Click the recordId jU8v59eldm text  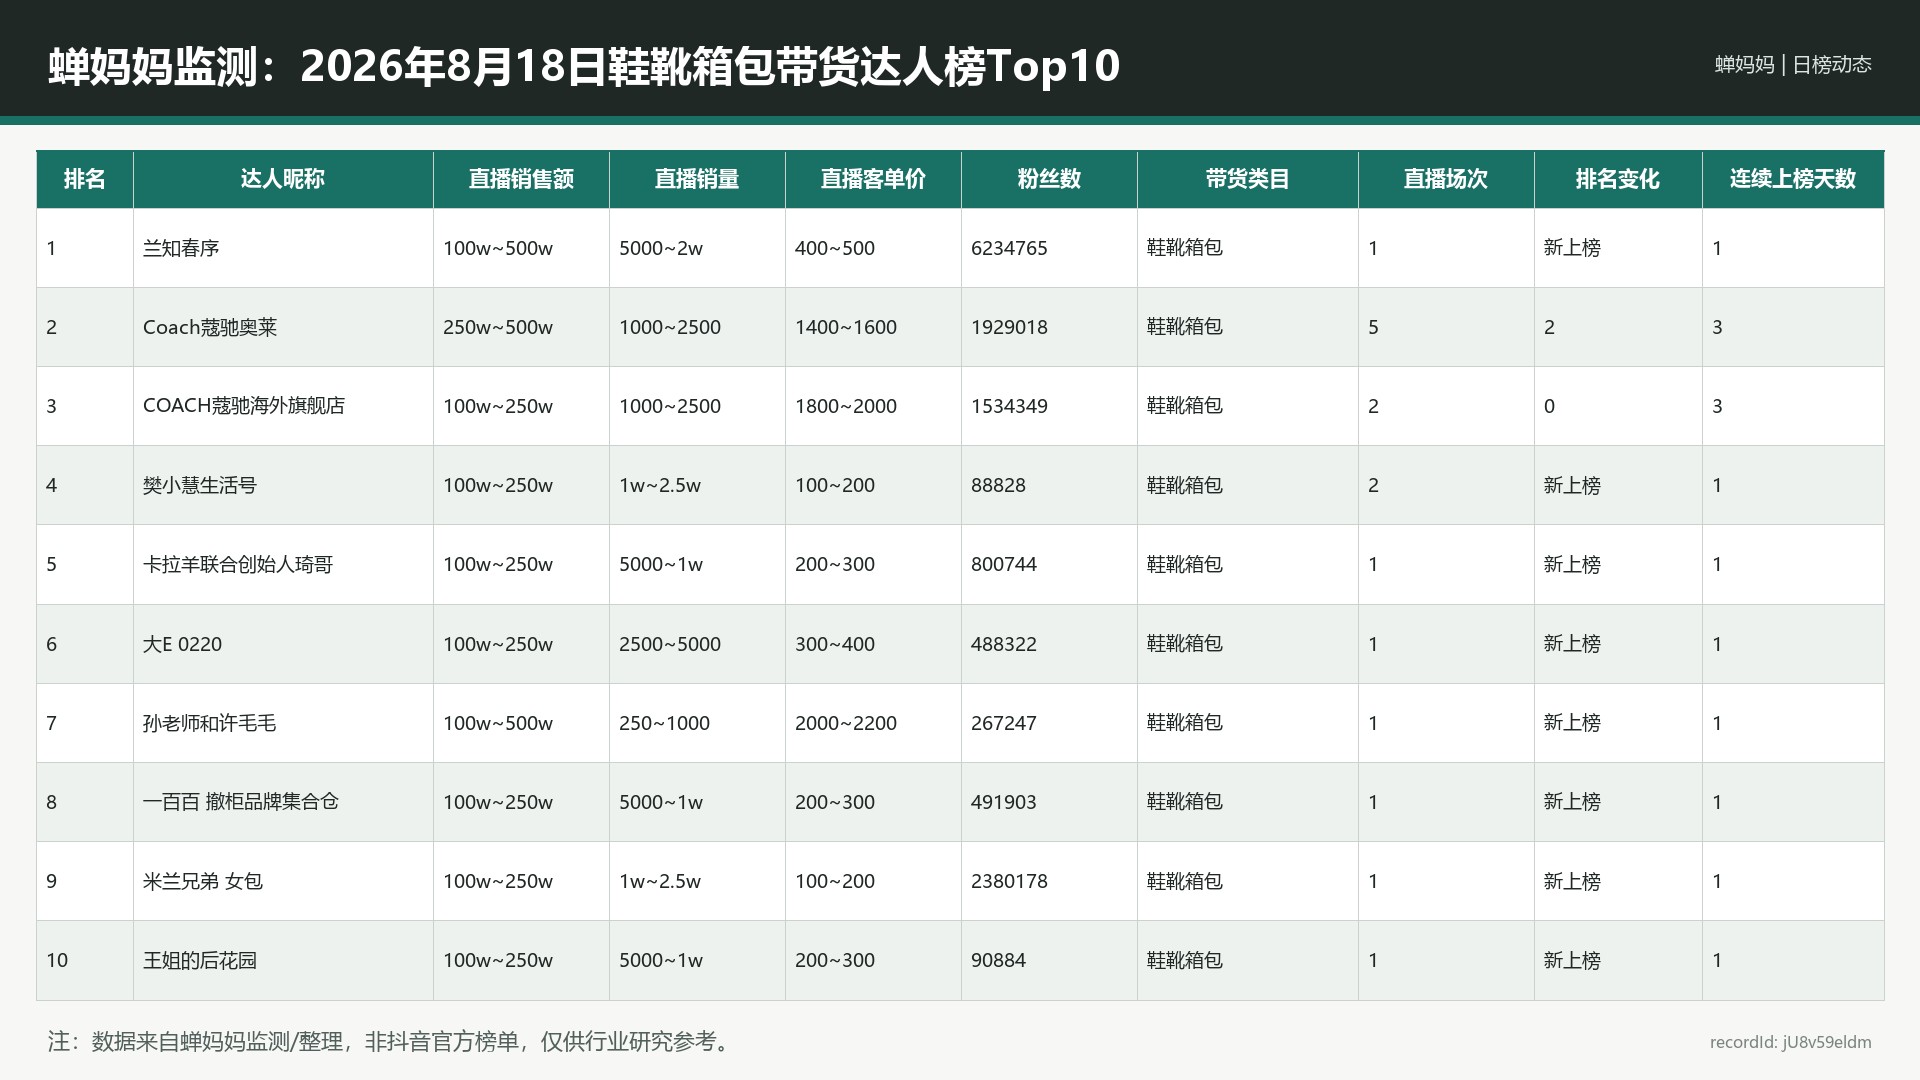coord(1790,1042)
